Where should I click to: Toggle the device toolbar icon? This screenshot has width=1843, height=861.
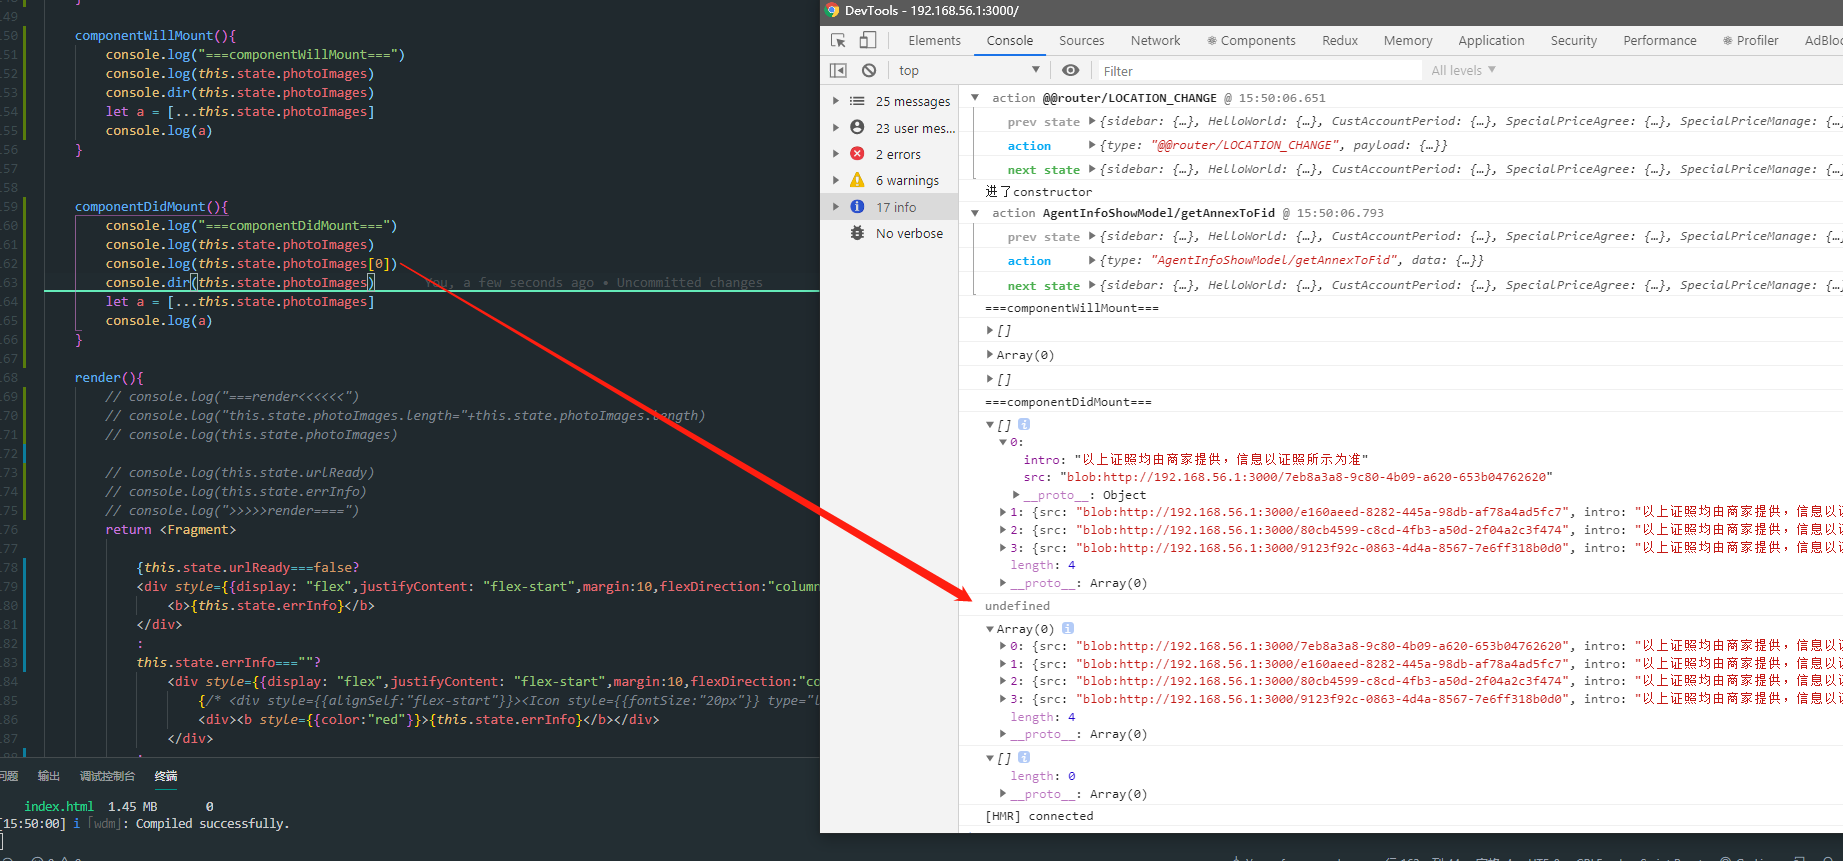tap(868, 40)
